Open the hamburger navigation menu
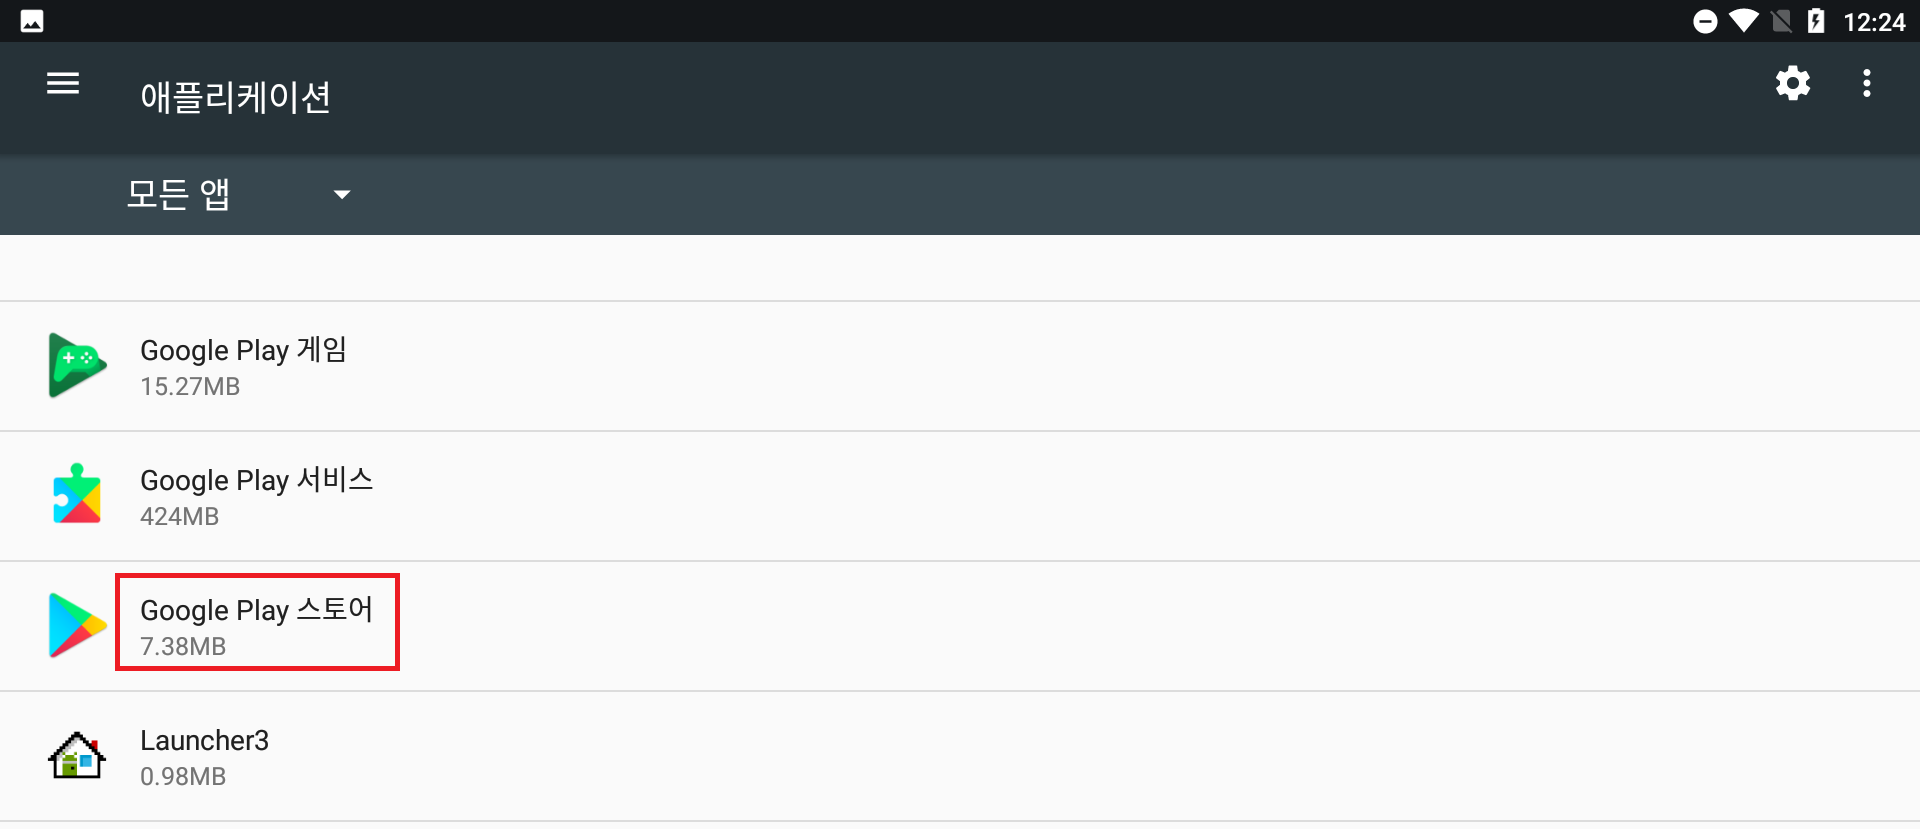1920x829 pixels. coord(63,84)
